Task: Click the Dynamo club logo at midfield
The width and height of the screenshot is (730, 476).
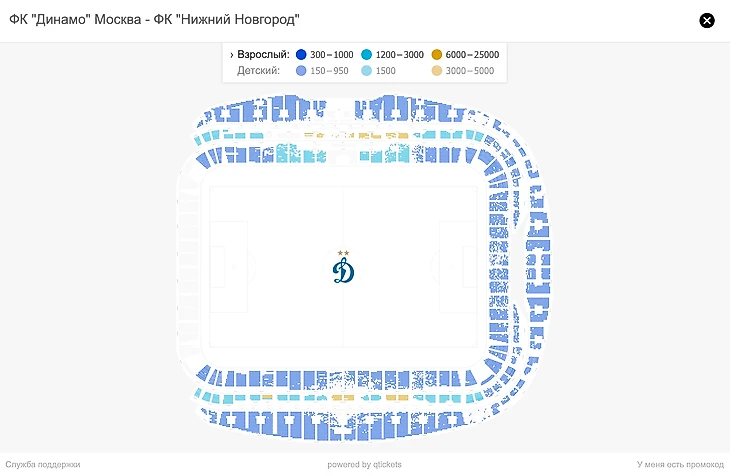Action: [x=343, y=270]
